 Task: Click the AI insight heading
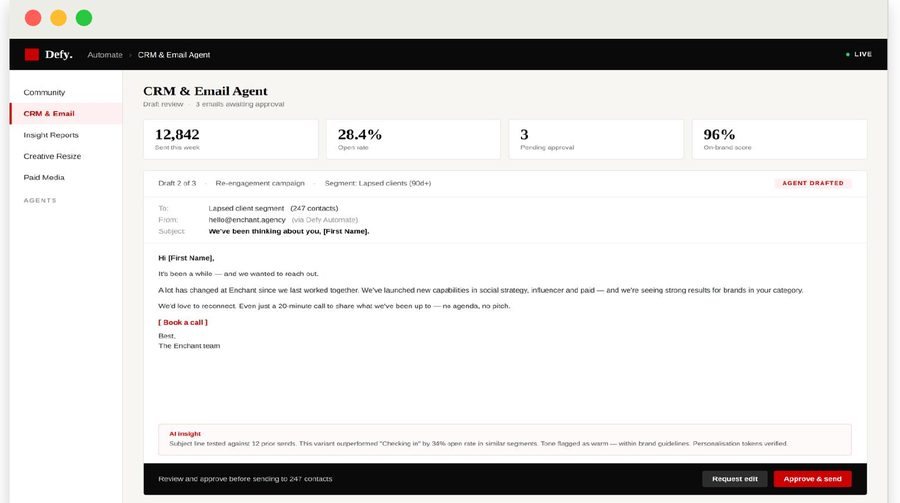pyautogui.click(x=185, y=434)
